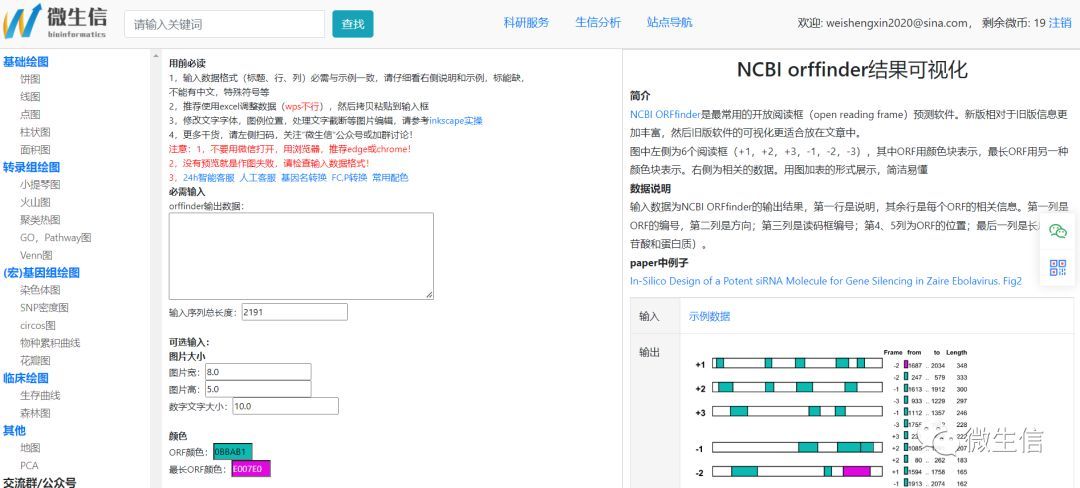Select PCA in the sidebar

pyautogui.click(x=29, y=465)
